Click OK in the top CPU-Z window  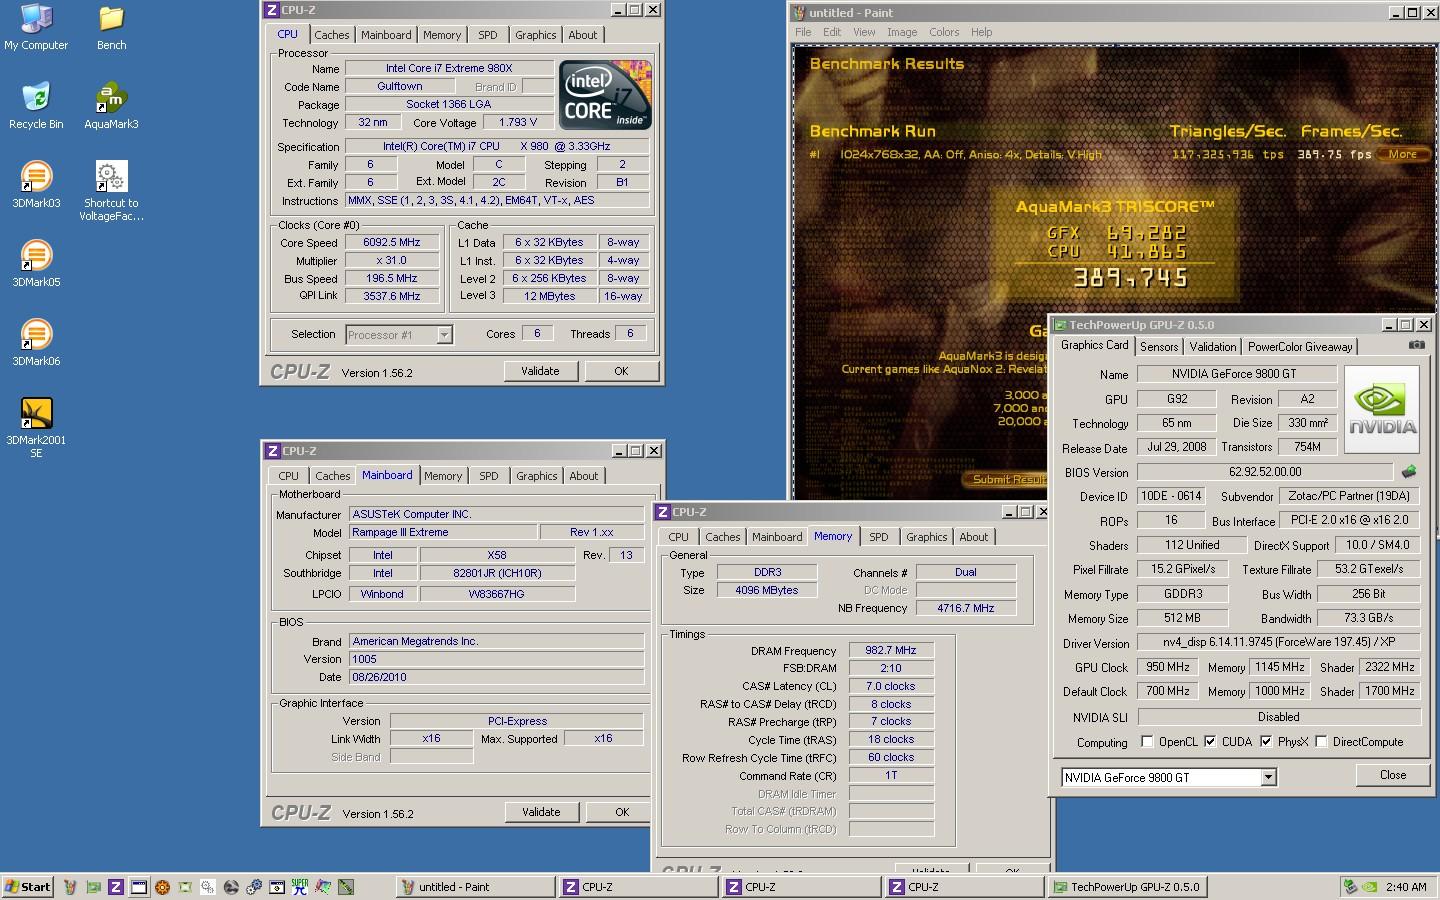click(x=621, y=371)
